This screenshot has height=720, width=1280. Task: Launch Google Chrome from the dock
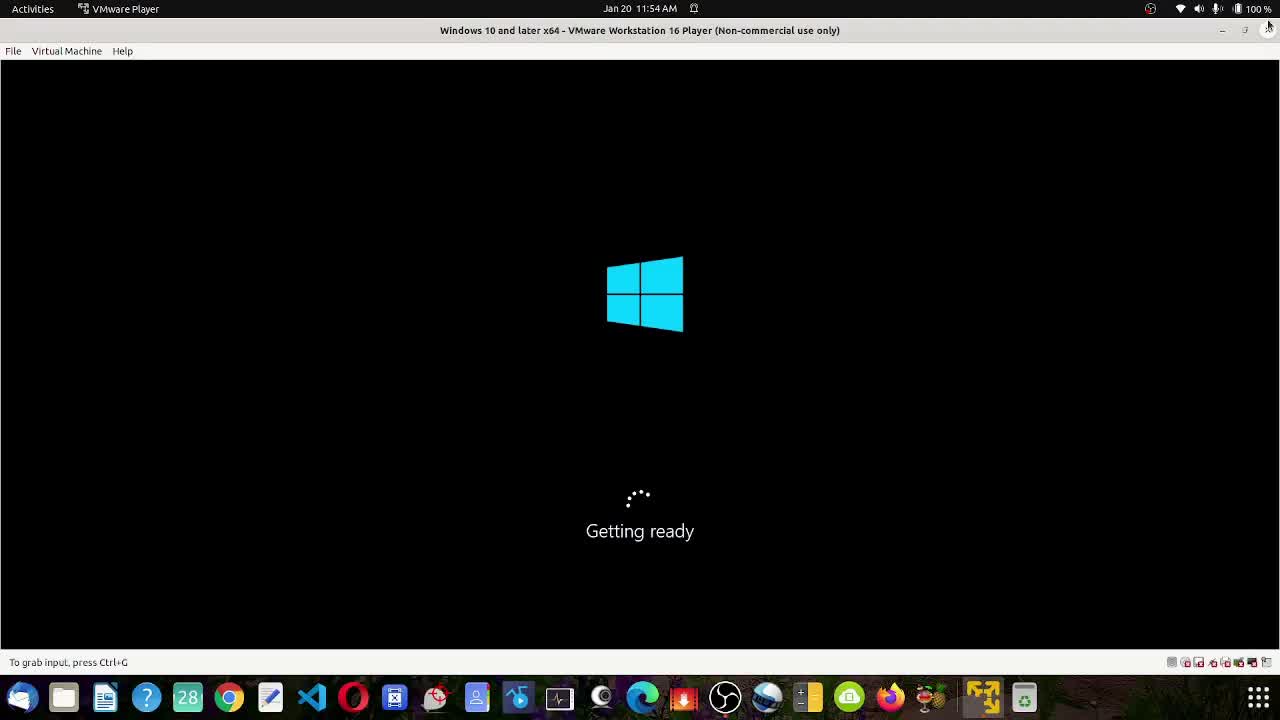[x=229, y=697]
